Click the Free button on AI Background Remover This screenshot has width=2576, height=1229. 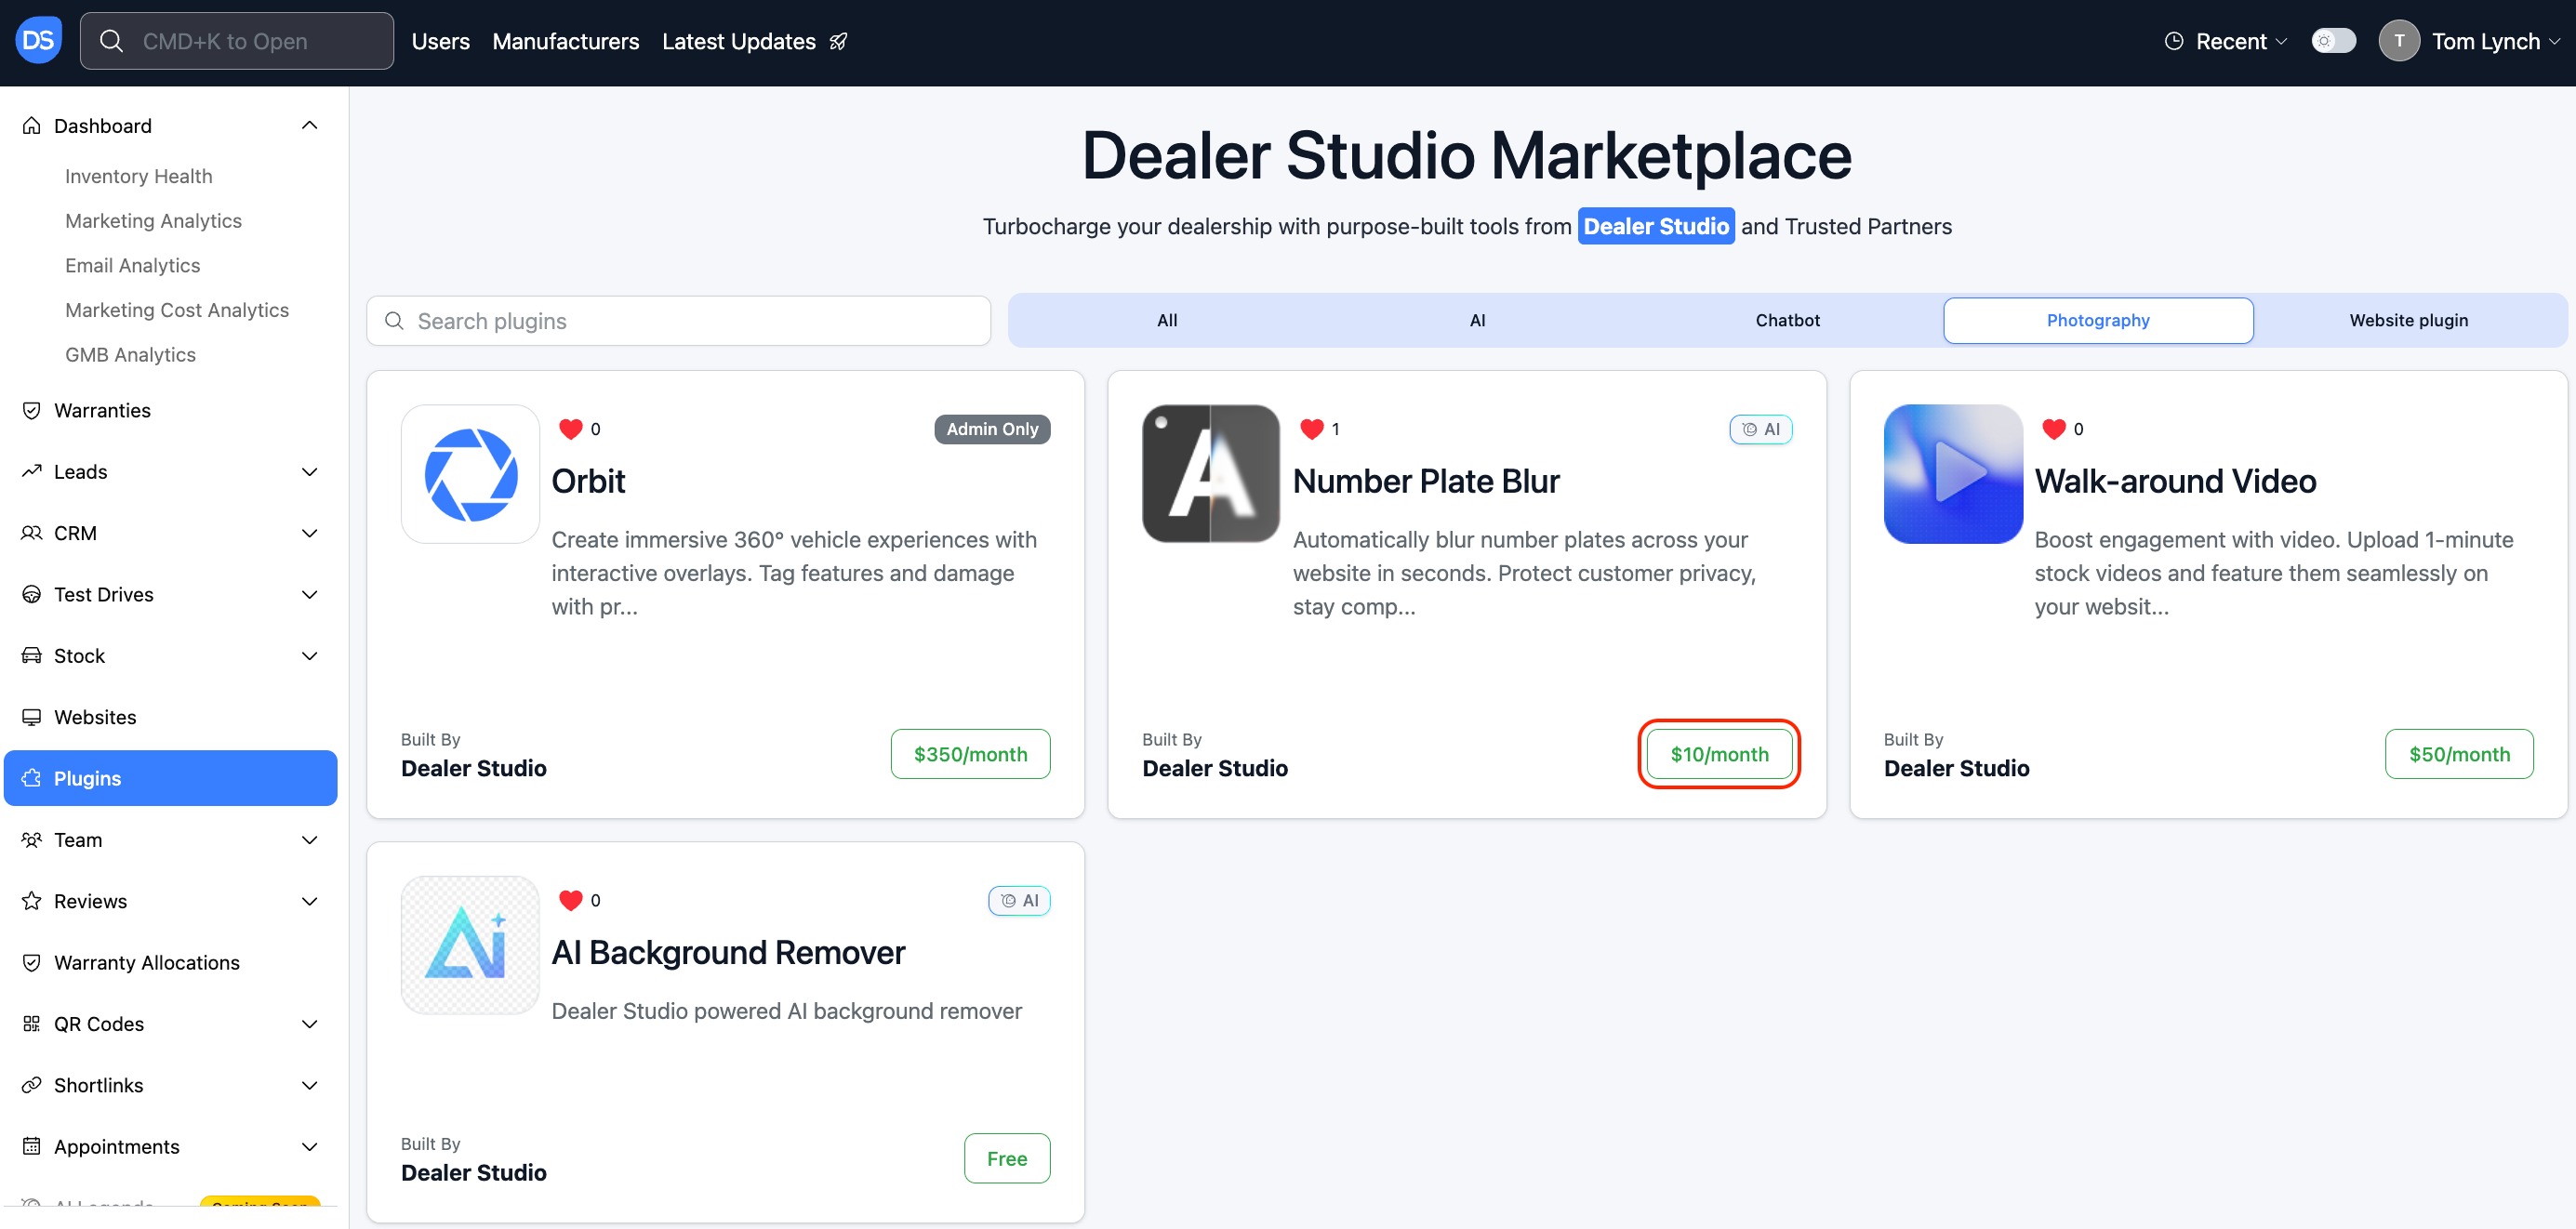click(x=1006, y=1158)
